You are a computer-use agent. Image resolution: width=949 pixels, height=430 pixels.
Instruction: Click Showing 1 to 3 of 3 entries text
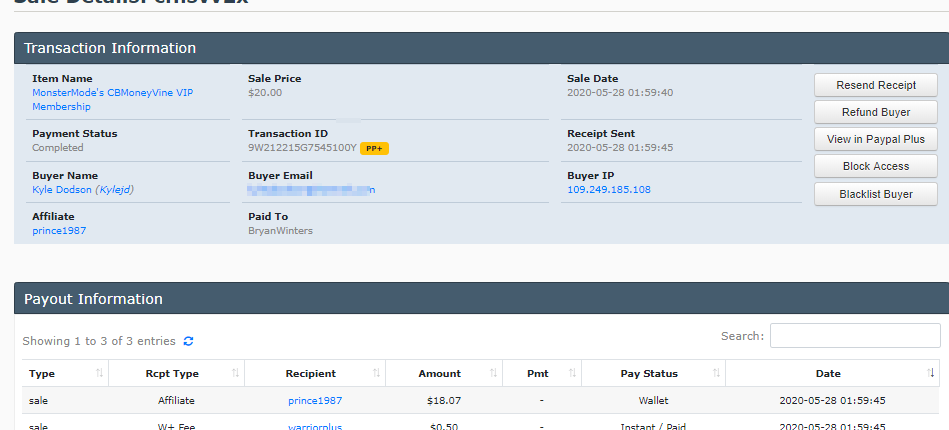(x=99, y=341)
